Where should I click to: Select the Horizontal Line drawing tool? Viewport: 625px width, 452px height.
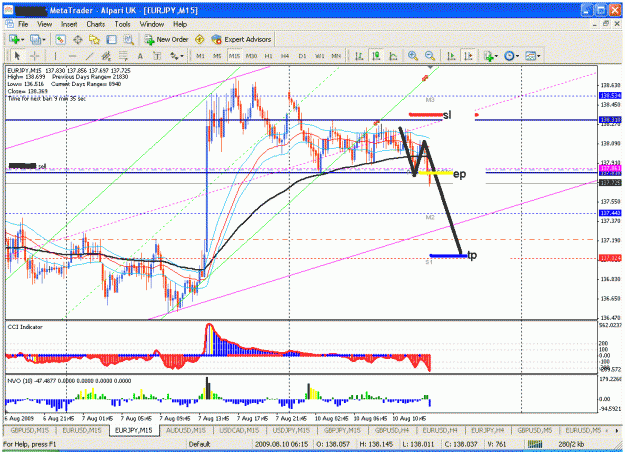coord(73,56)
